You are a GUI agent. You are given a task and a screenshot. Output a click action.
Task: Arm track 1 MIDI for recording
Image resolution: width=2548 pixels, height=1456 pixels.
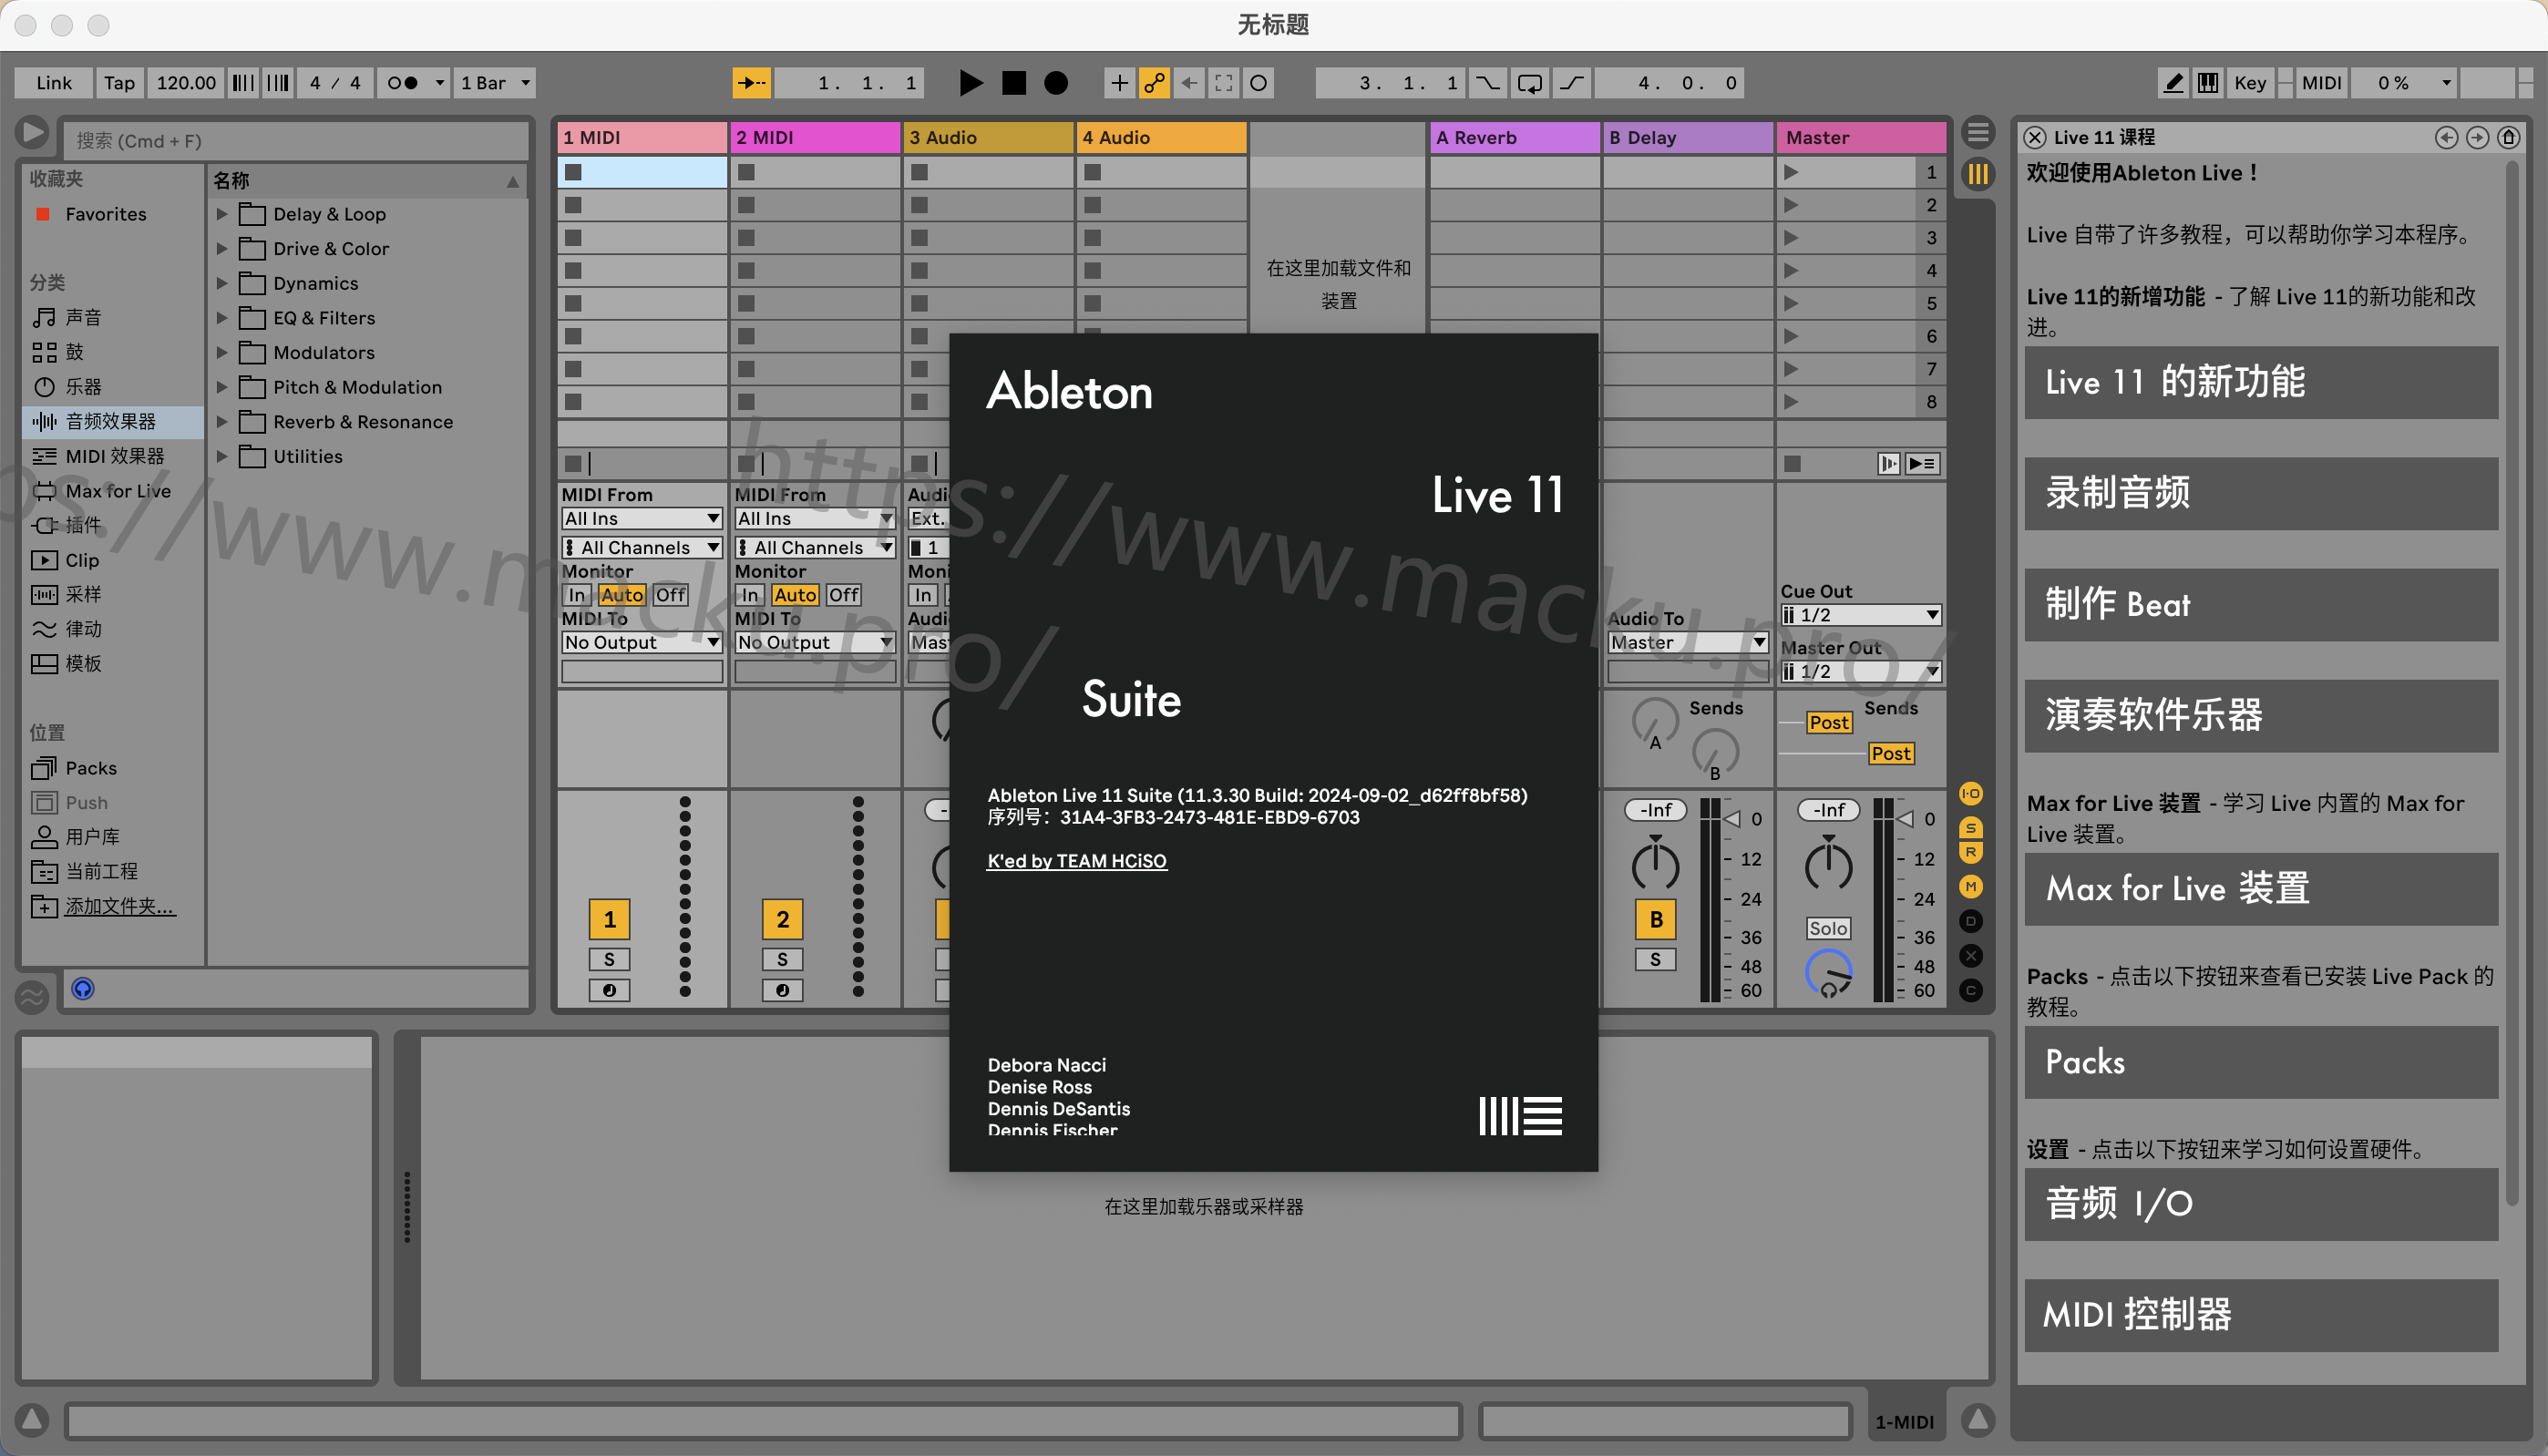click(609, 990)
